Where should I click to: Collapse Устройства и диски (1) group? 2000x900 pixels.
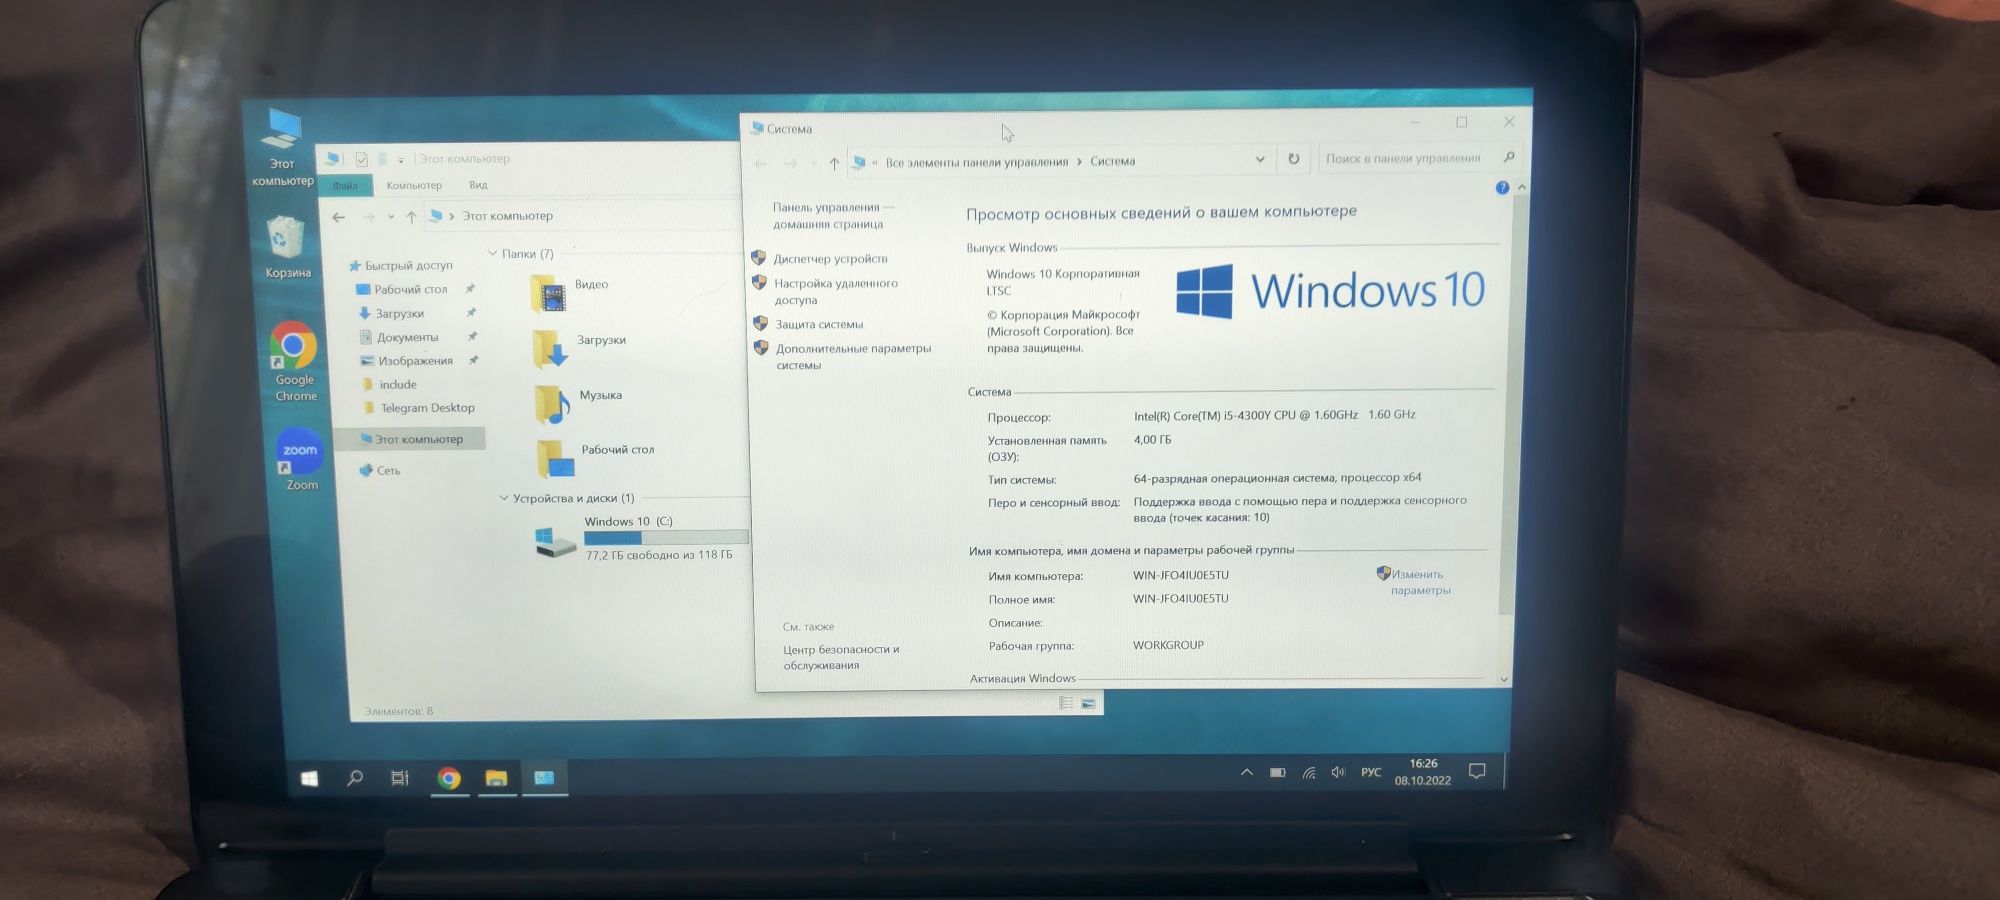[x=504, y=498]
